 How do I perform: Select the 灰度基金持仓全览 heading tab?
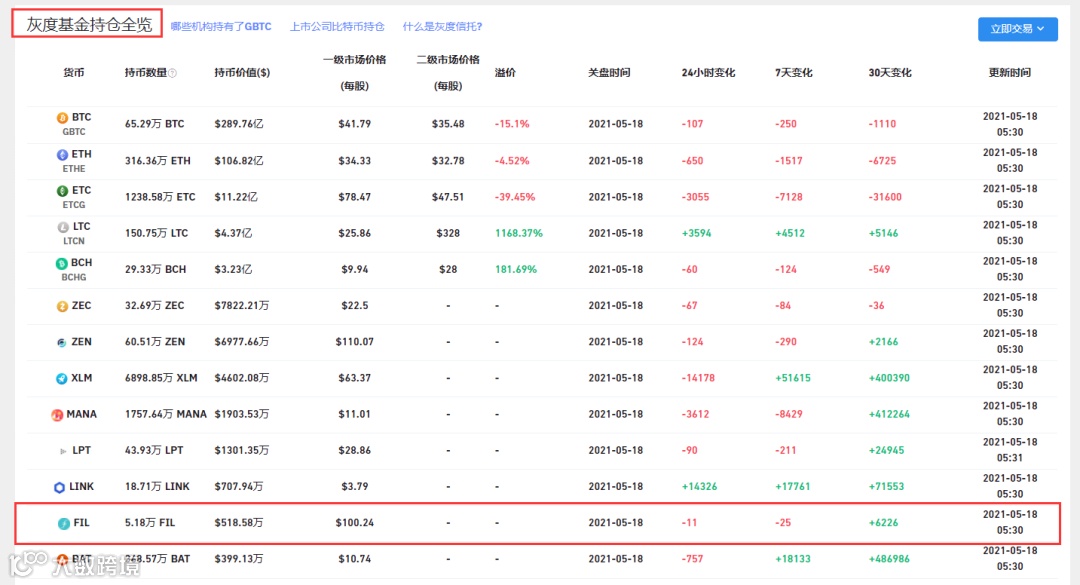click(x=88, y=25)
